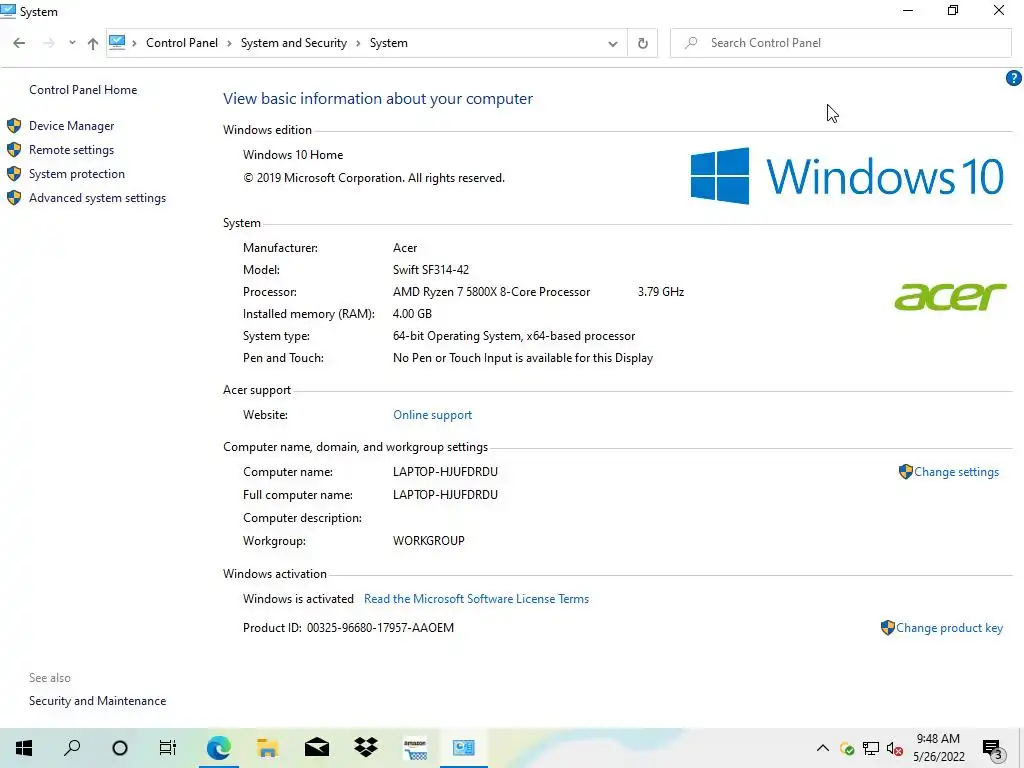Select the System breadcrumb item

pyautogui.click(x=389, y=43)
